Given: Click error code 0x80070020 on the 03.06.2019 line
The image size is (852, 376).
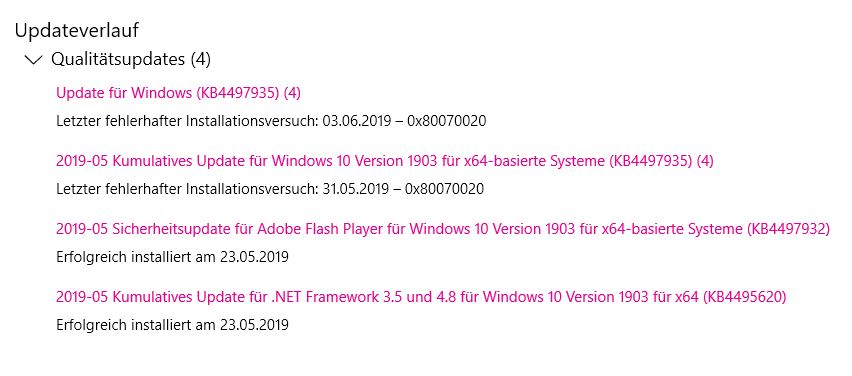Looking at the screenshot, I should [447, 121].
